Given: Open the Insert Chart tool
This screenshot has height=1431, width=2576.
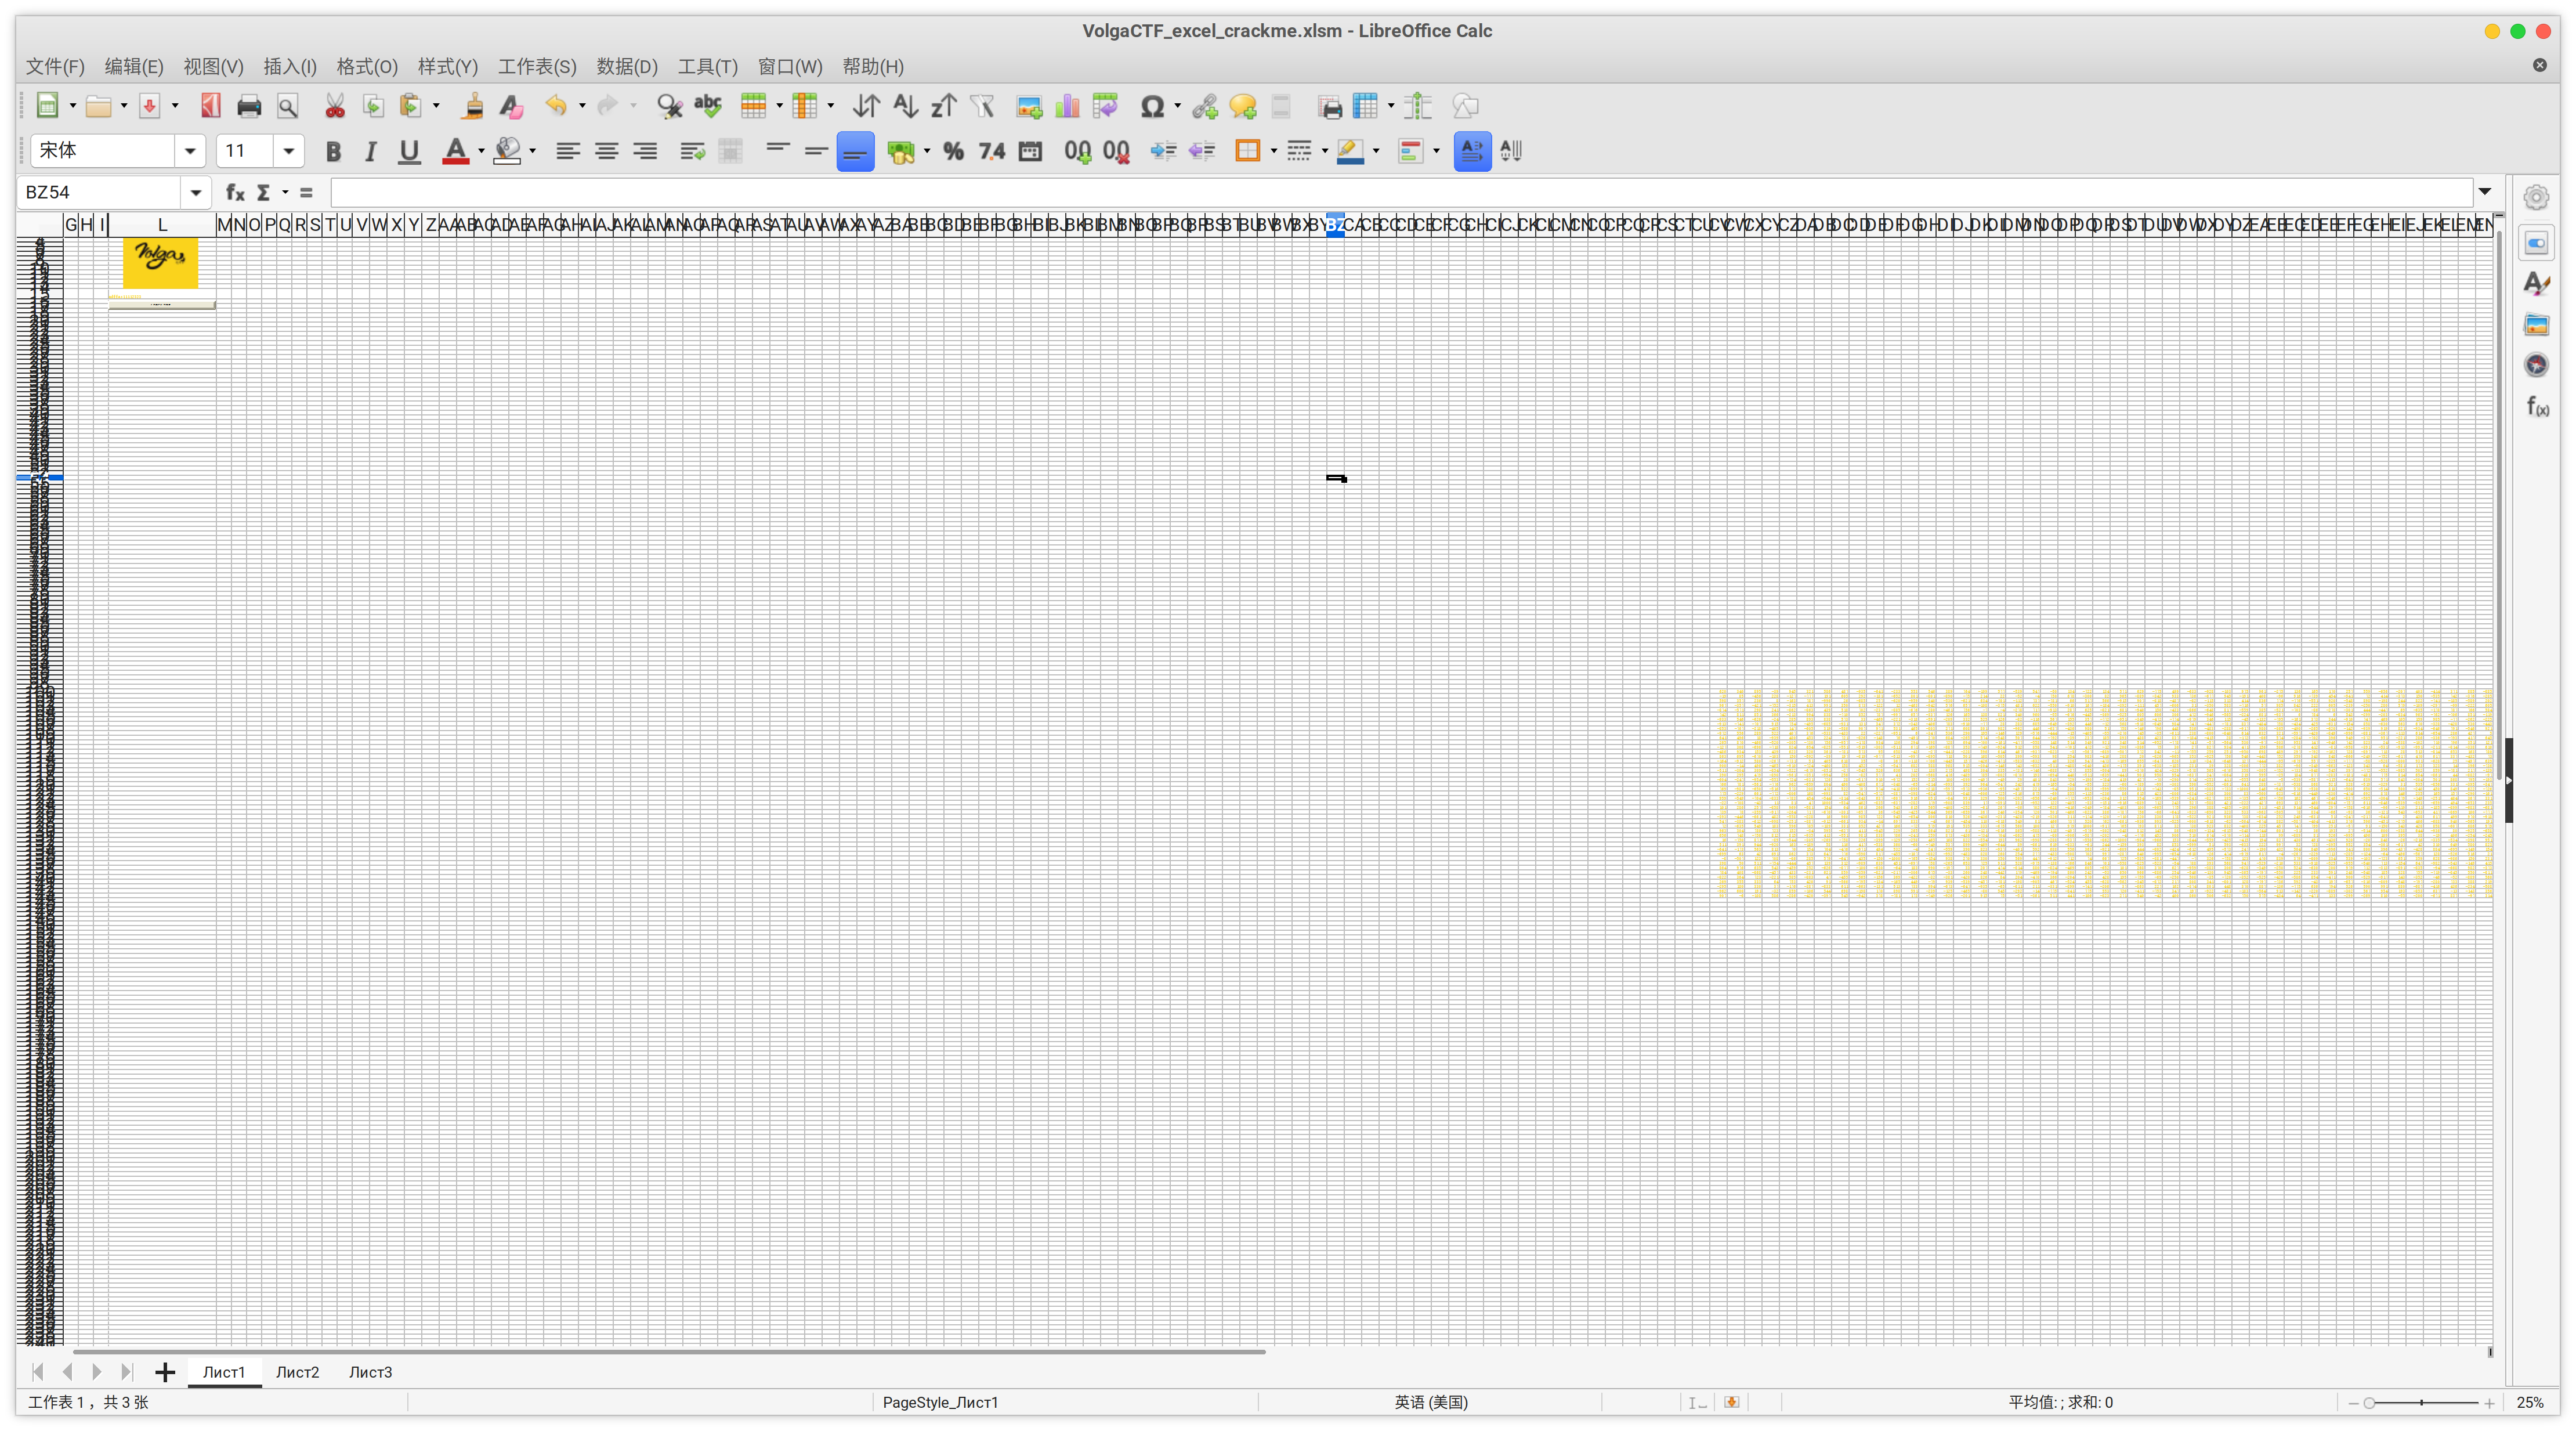Looking at the screenshot, I should 1067,107.
